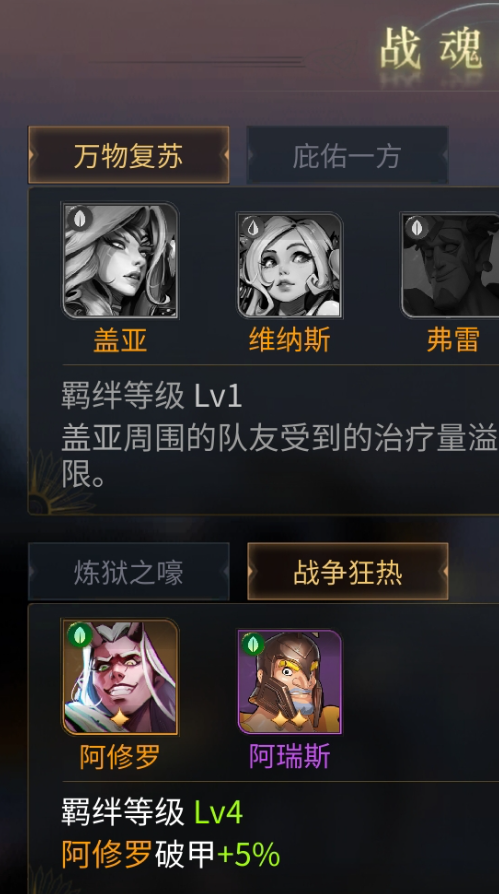Open the 炼狱之嚎 bond tab
Viewport: 499px width, 894px height.
(x=129, y=572)
